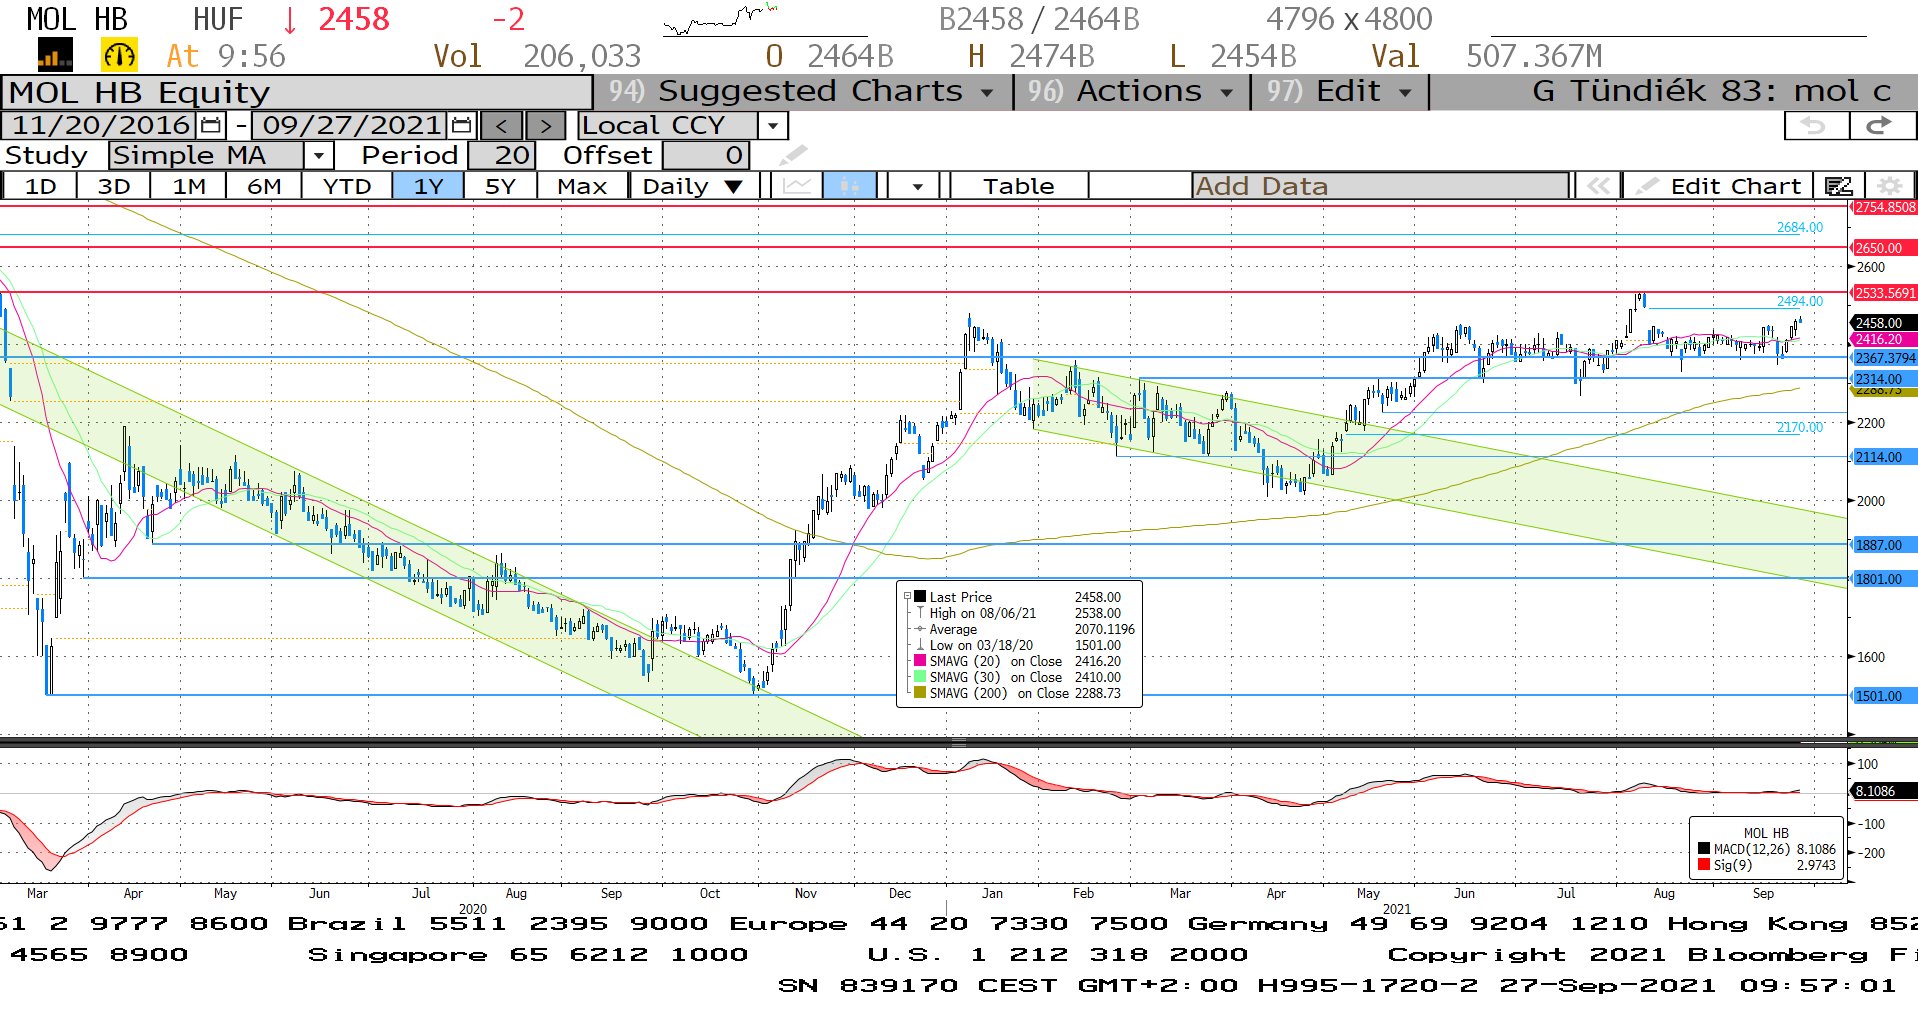Click the next date range arrow button

pyautogui.click(x=545, y=125)
